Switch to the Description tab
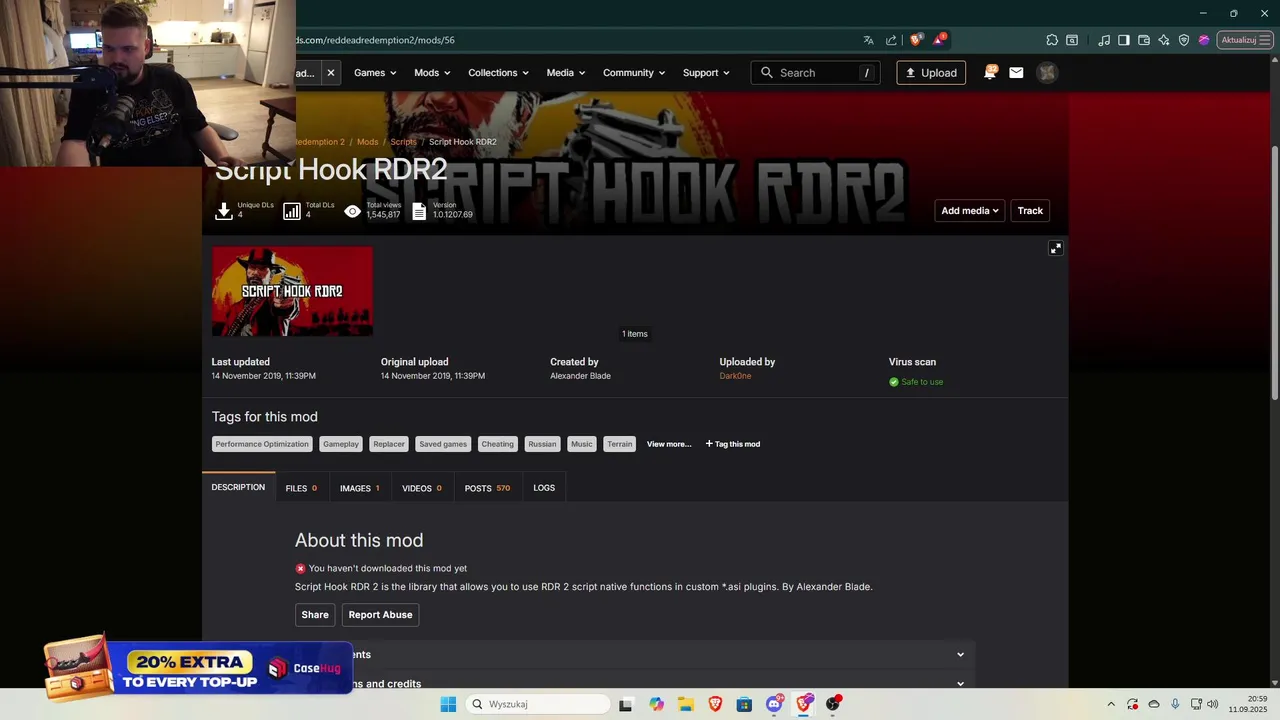This screenshot has height=720, width=1280. 238,488
